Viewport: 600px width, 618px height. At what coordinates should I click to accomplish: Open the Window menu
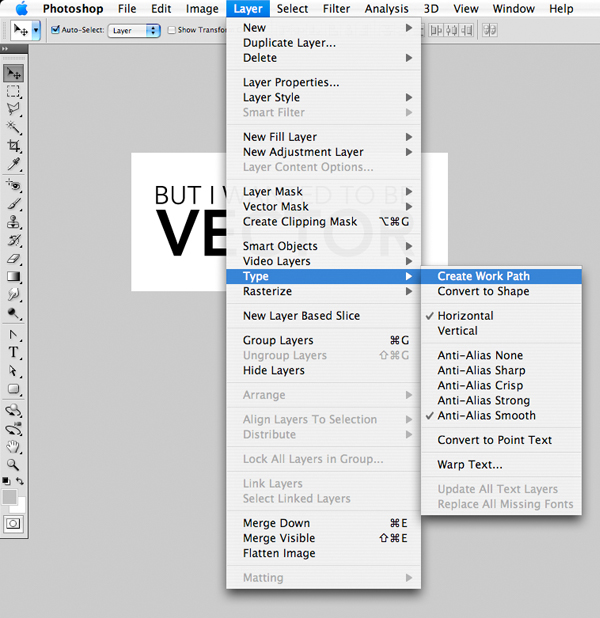click(513, 8)
